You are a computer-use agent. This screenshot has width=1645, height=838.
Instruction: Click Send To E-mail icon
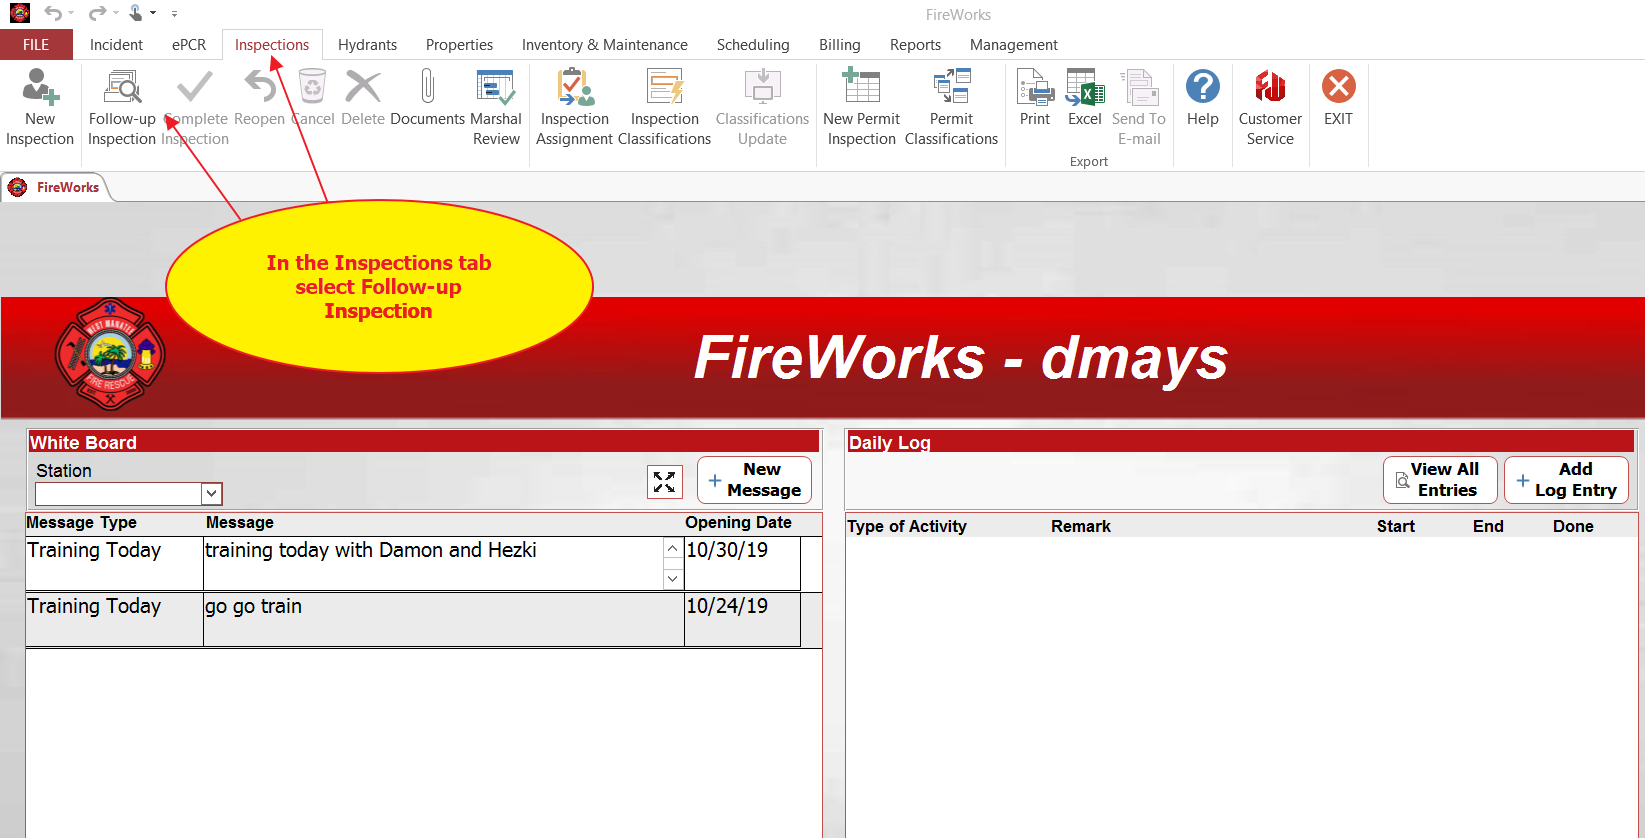click(1139, 87)
